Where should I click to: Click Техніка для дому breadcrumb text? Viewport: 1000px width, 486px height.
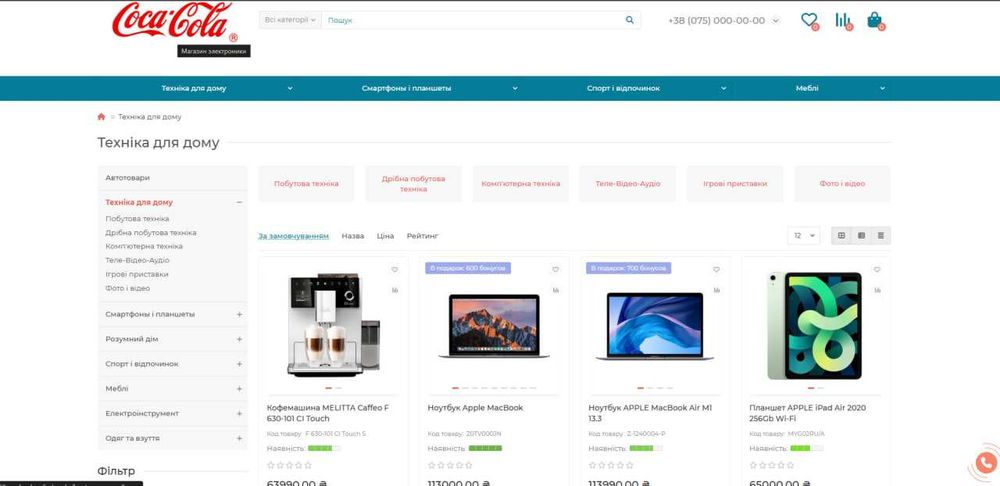(x=150, y=117)
